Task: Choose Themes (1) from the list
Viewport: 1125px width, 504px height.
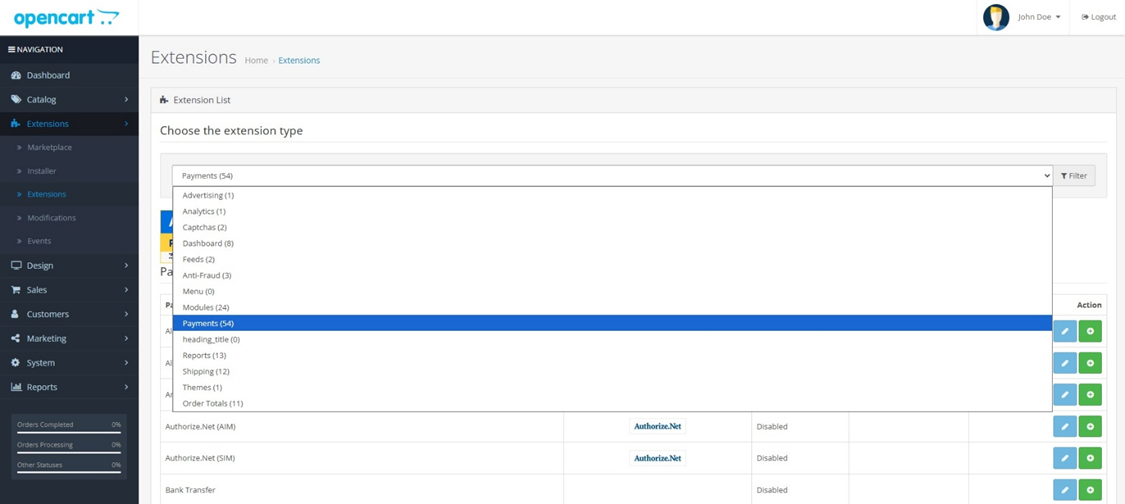Action: click(612, 388)
